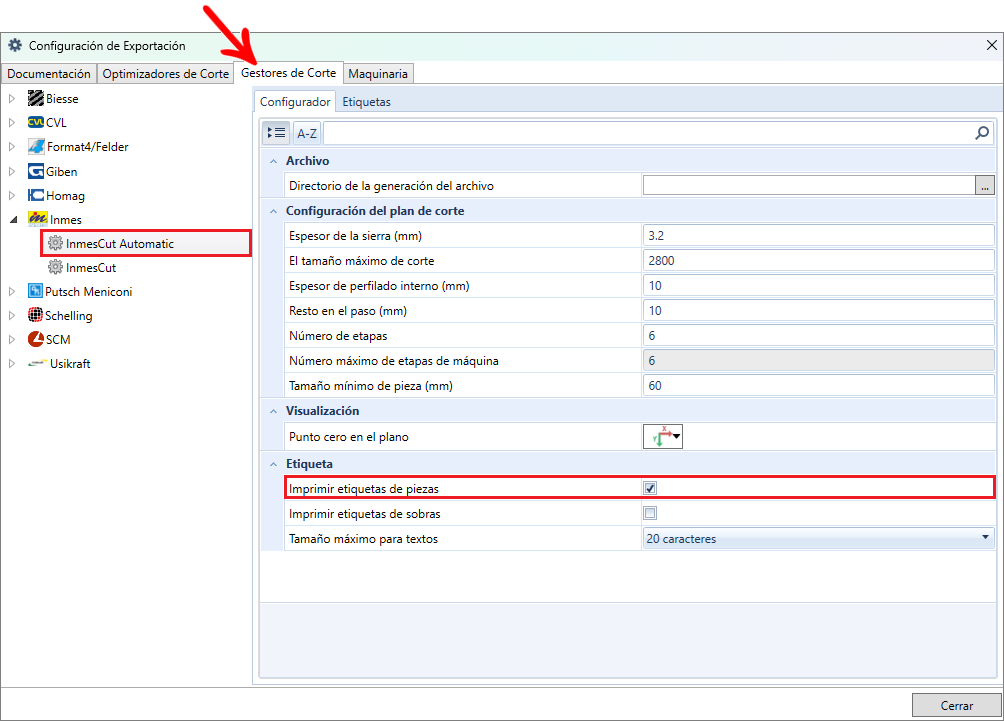Viewport: 1004px width, 721px height.
Task: Click the Punto cero en el plano label
Action: [348, 437]
